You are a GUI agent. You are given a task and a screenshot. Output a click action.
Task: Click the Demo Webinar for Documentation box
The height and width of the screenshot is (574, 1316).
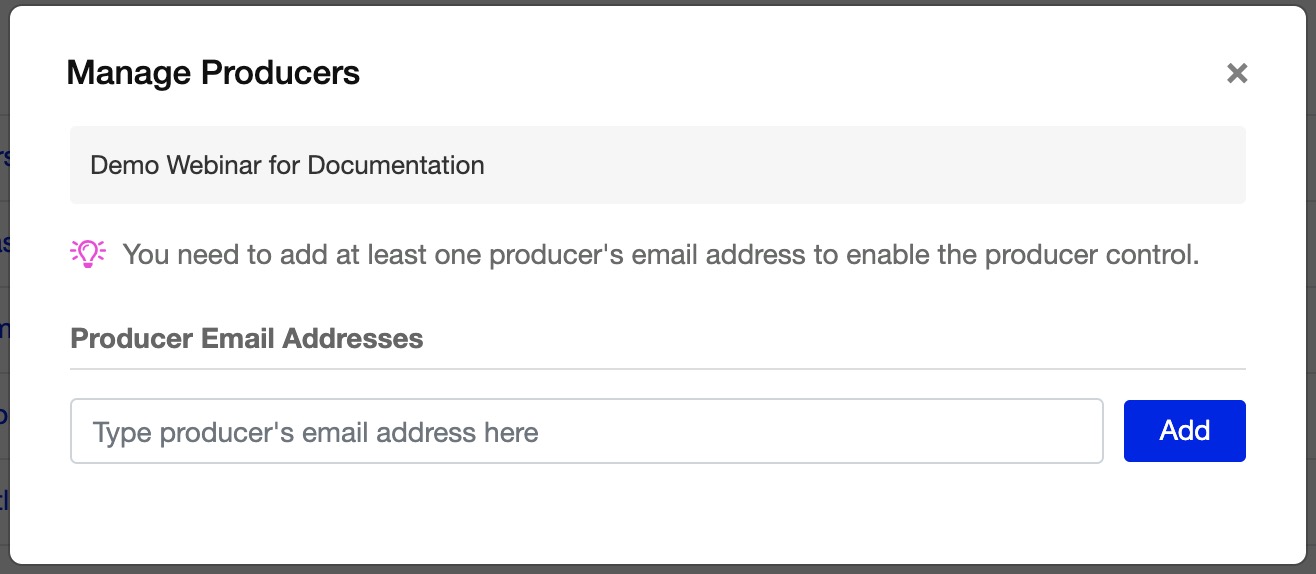tap(657, 165)
